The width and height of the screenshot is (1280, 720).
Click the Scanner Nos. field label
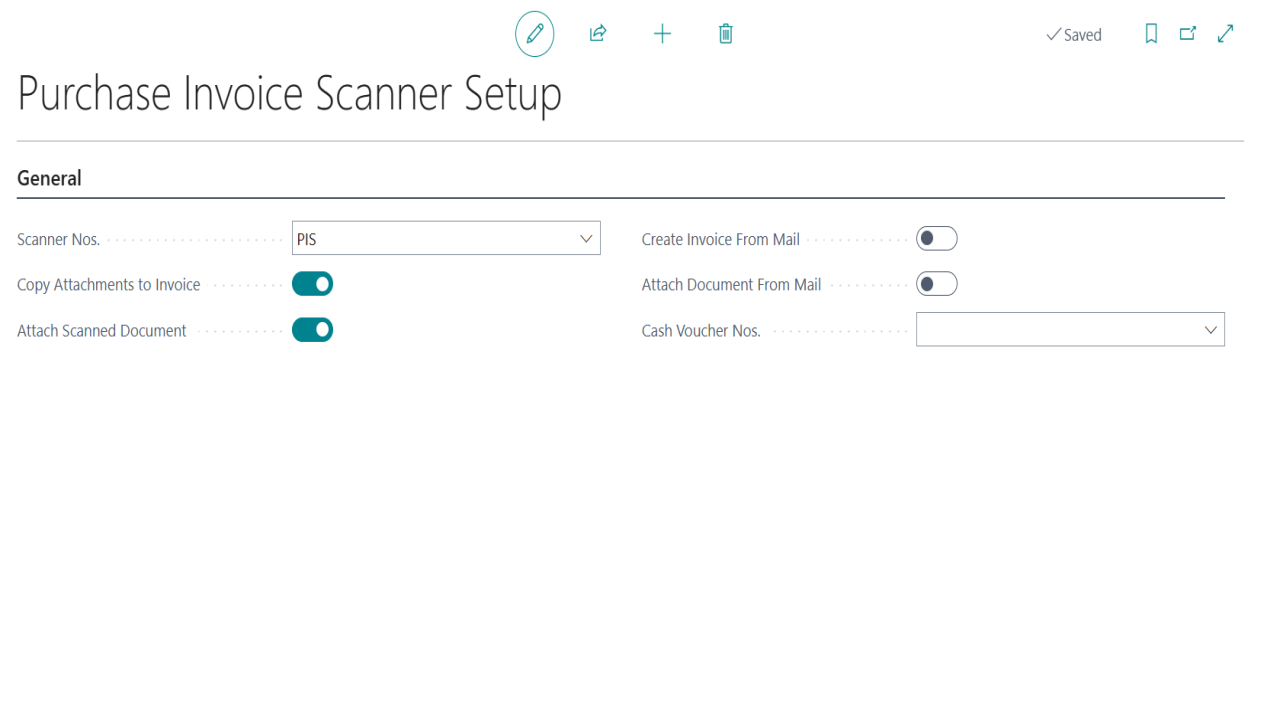pos(59,239)
